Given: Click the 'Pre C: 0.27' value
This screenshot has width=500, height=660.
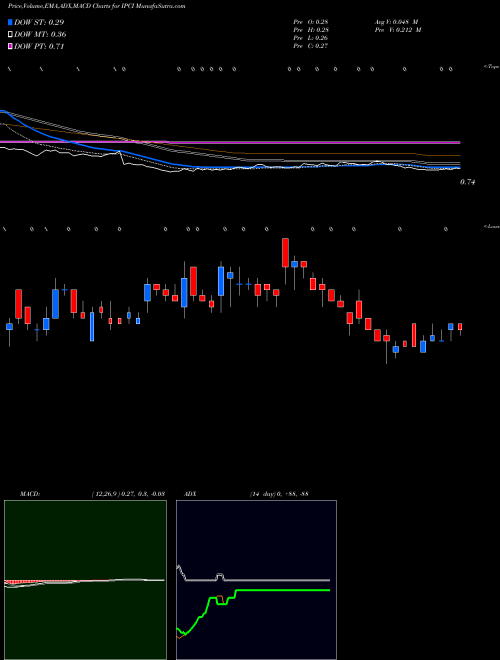Looking at the screenshot, I should pos(311,46).
